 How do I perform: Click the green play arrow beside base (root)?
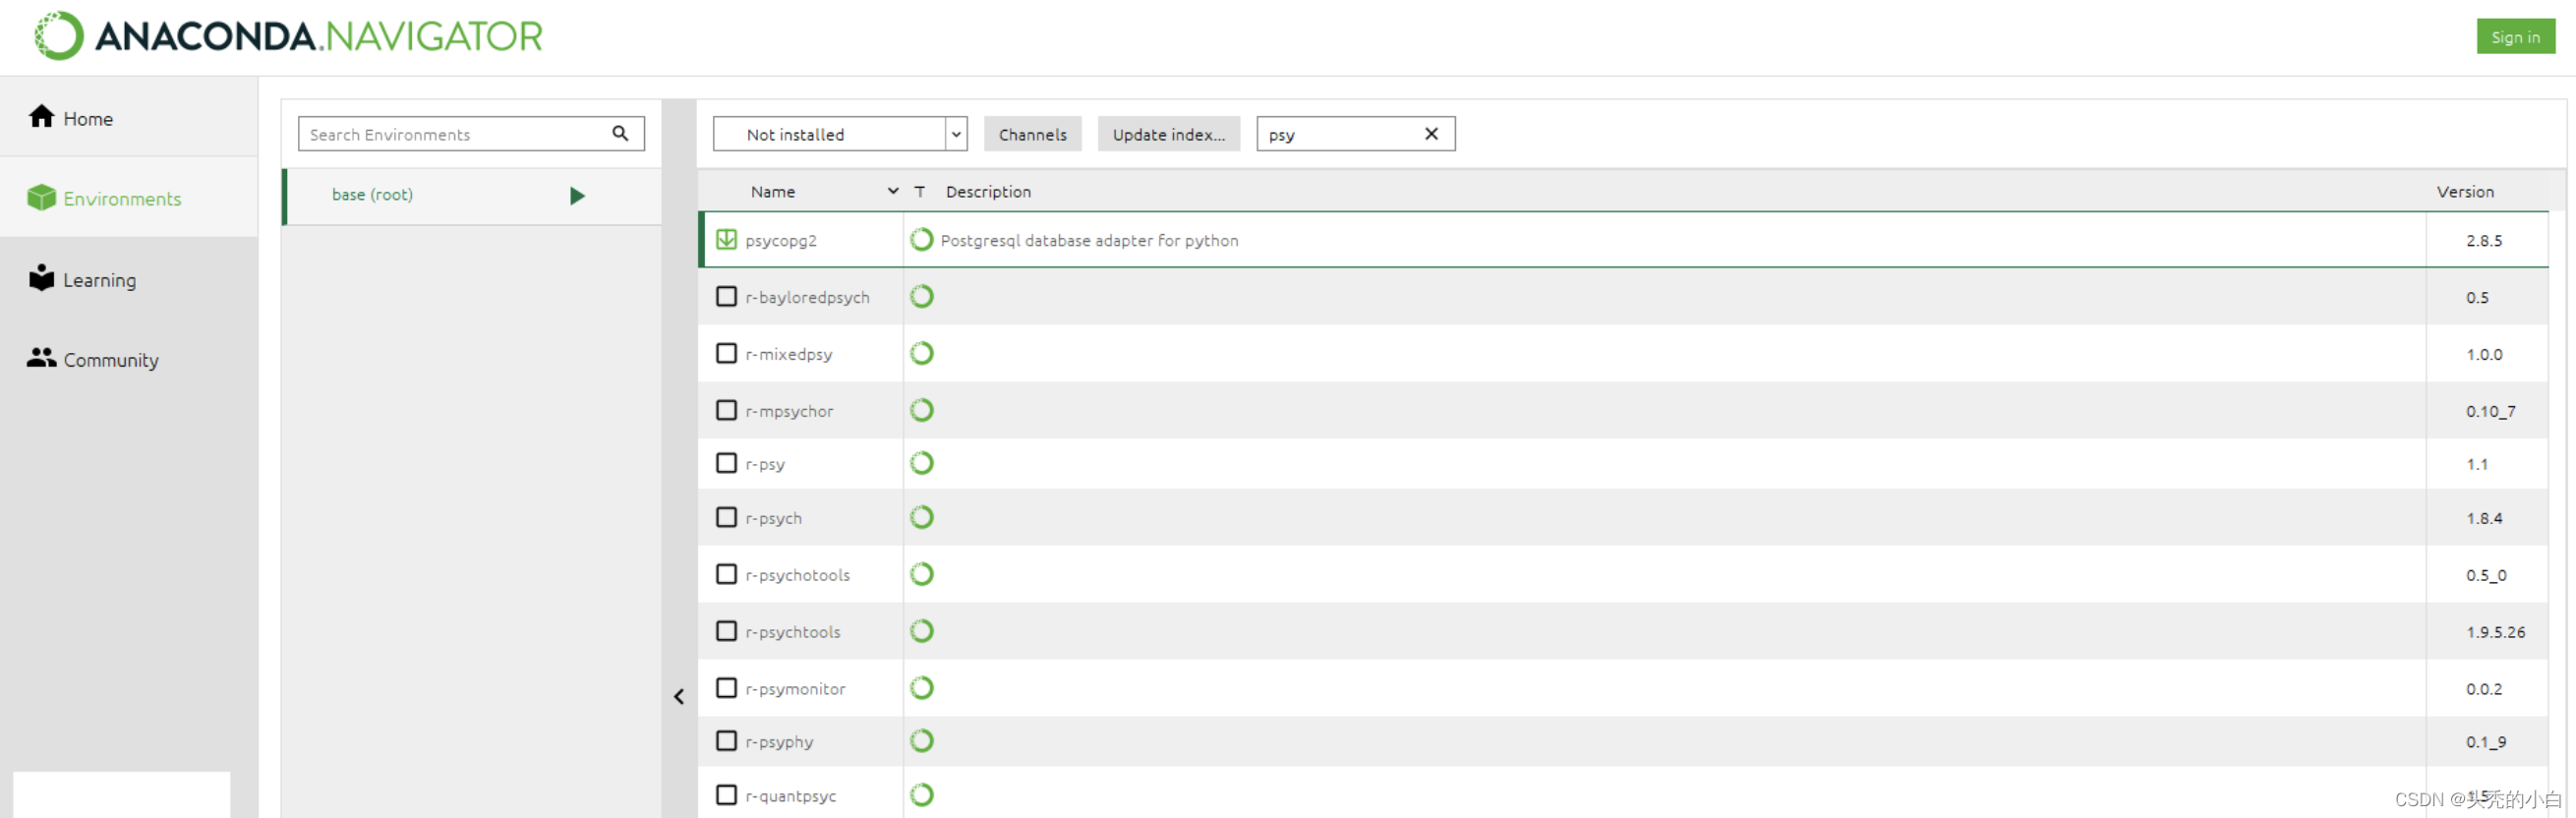click(577, 196)
